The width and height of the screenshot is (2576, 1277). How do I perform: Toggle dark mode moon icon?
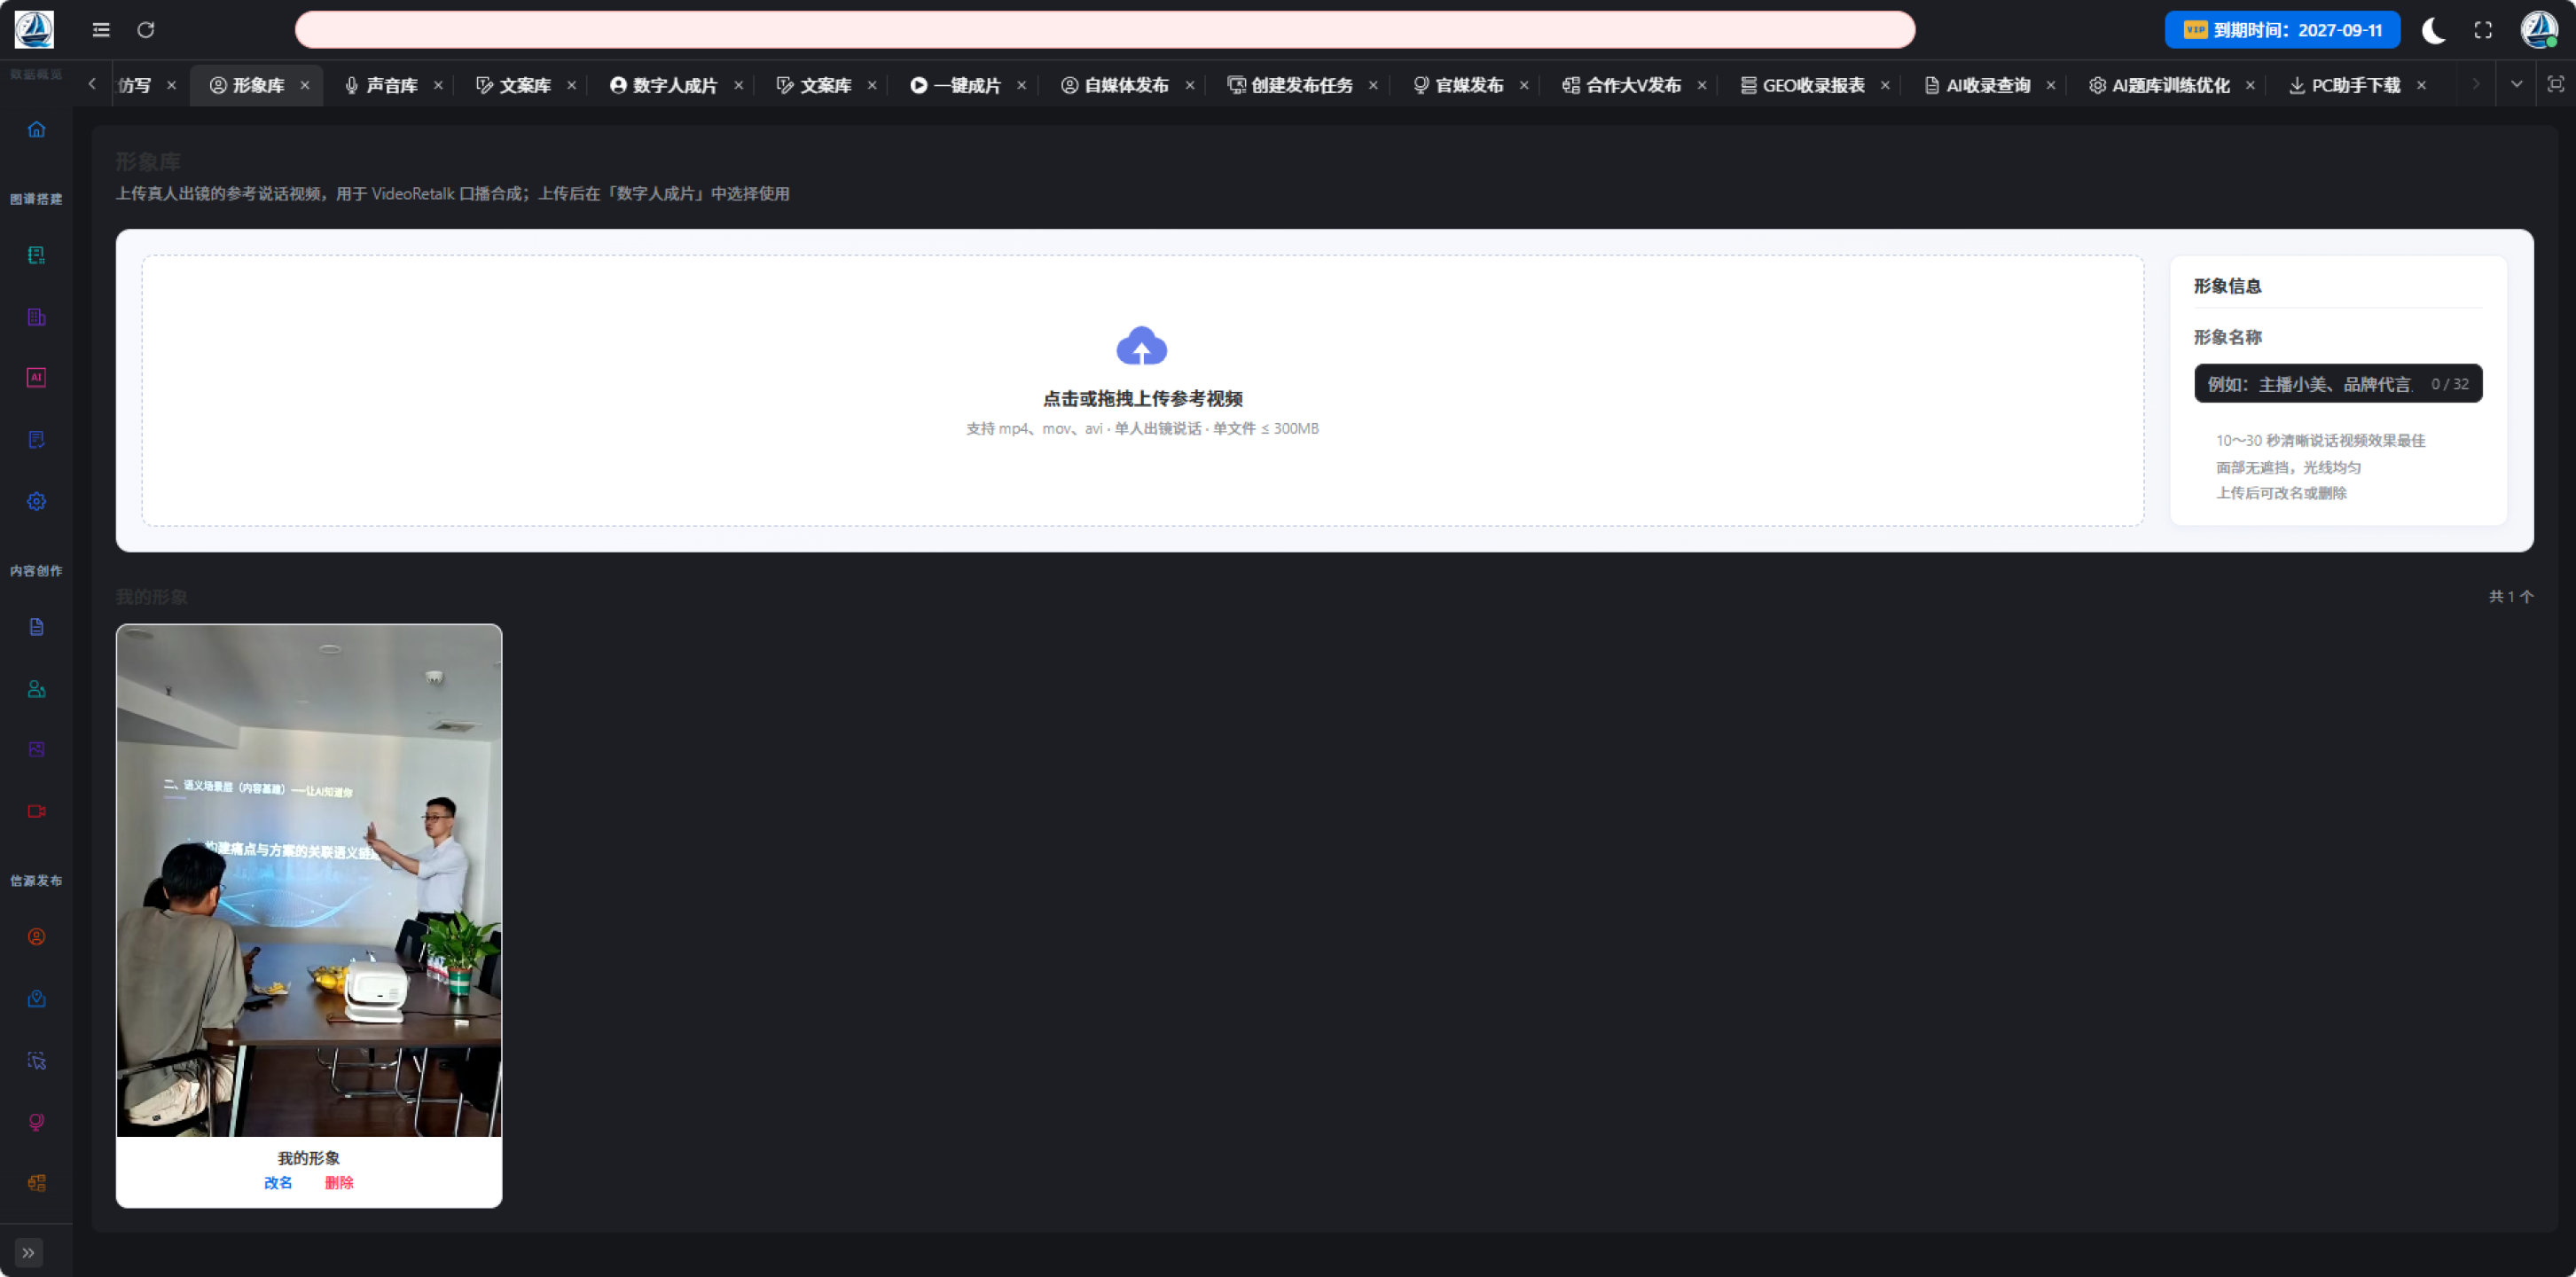click(x=2433, y=30)
